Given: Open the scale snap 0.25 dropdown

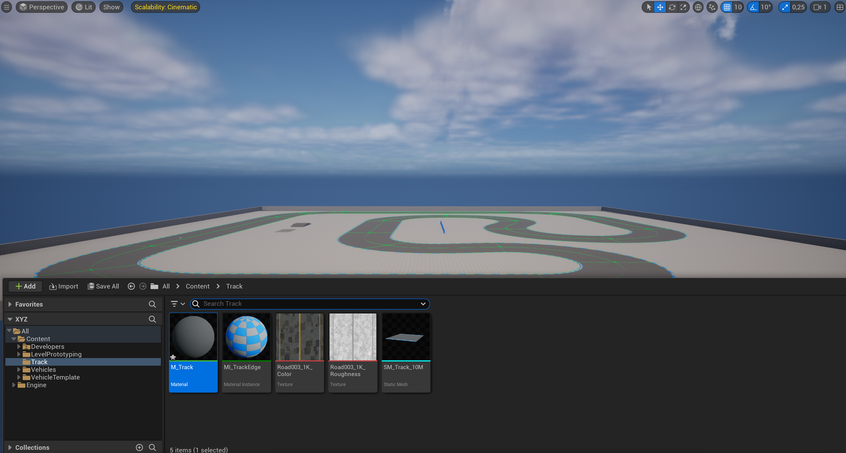Looking at the screenshot, I should 799,7.
